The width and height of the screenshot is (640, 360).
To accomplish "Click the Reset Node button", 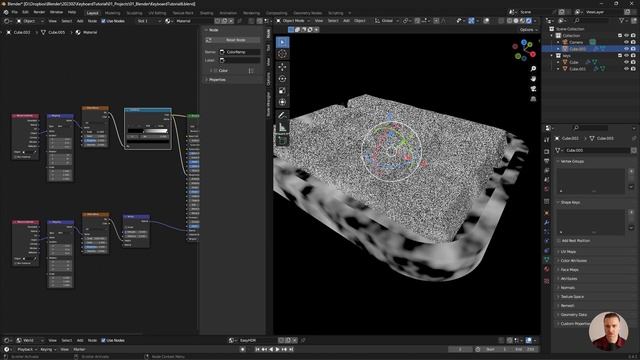I will click(233, 40).
